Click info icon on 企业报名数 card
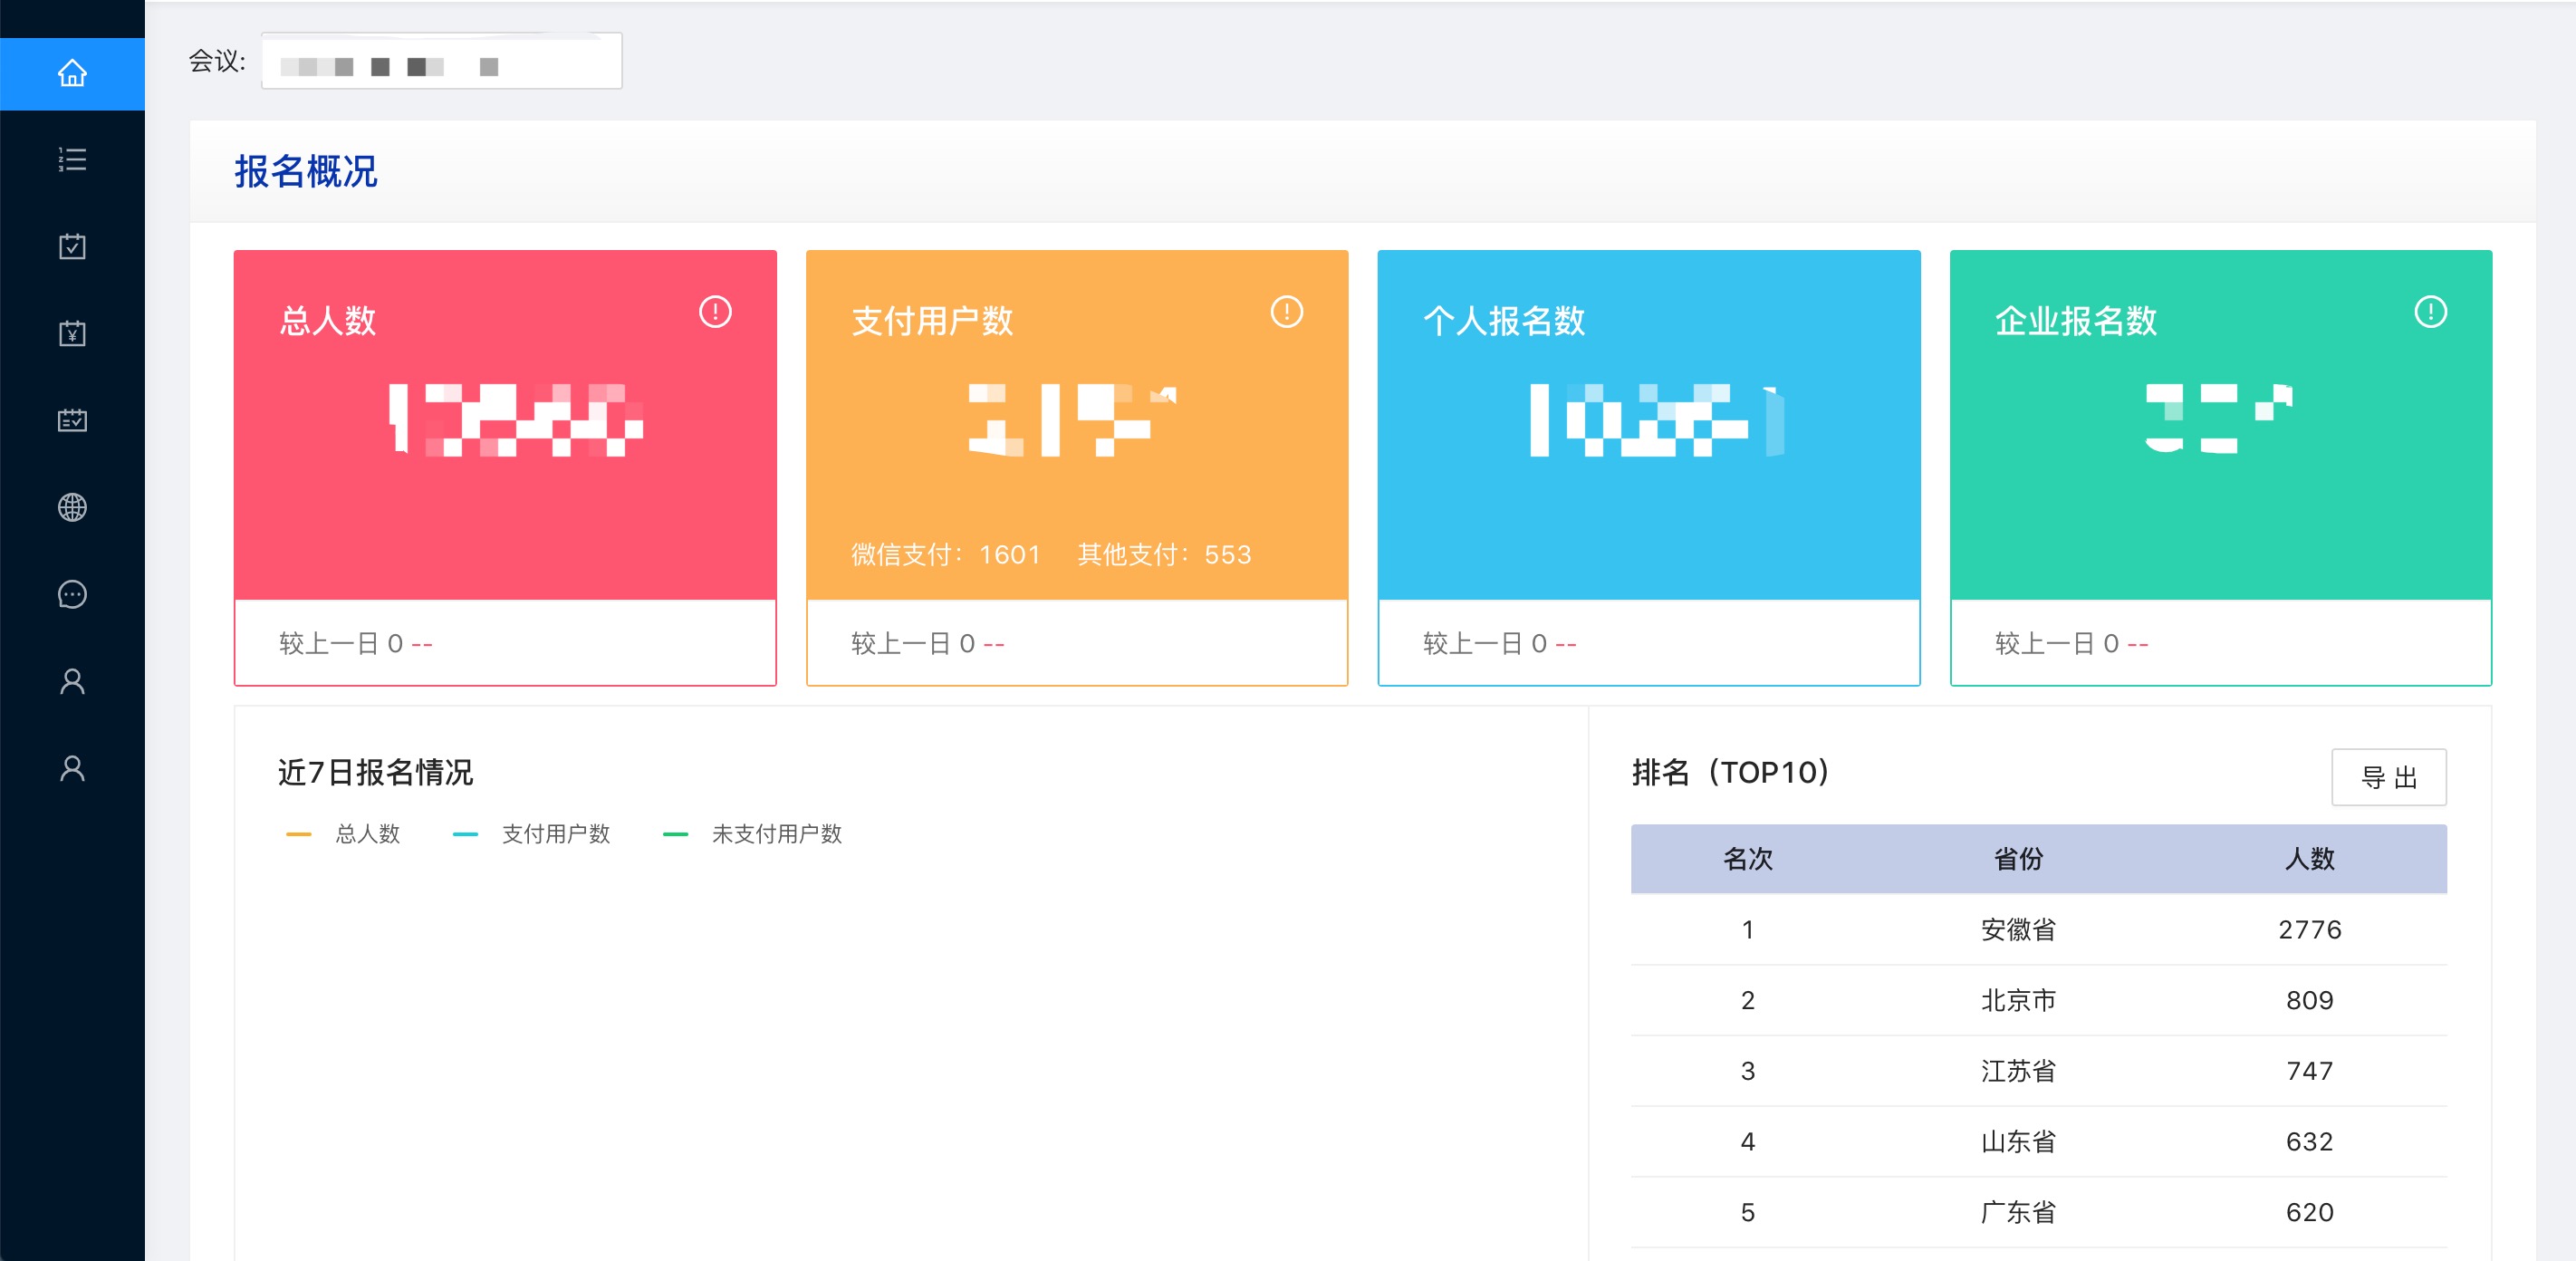This screenshot has height=1261, width=2576. [2431, 312]
